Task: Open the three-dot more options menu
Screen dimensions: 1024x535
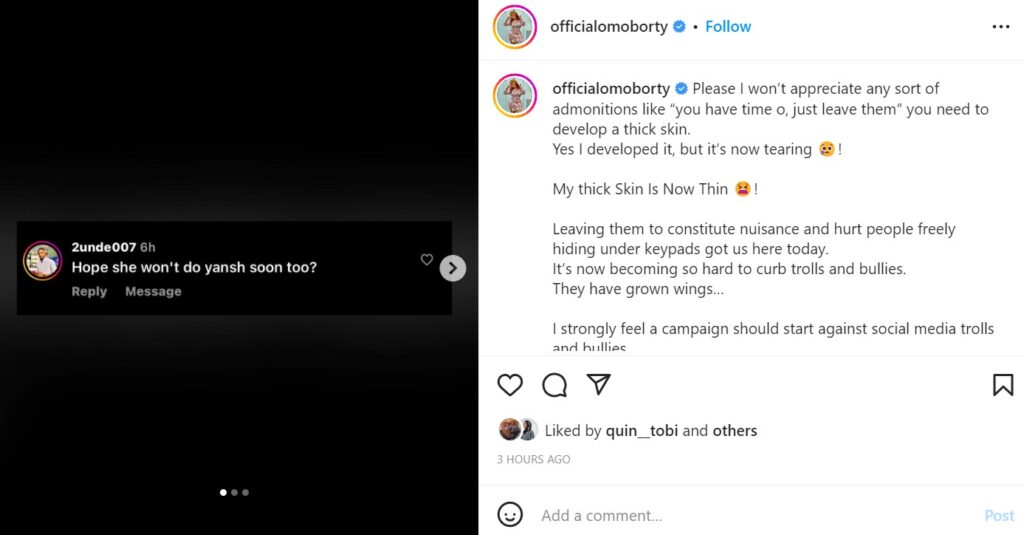Action: click(1001, 27)
